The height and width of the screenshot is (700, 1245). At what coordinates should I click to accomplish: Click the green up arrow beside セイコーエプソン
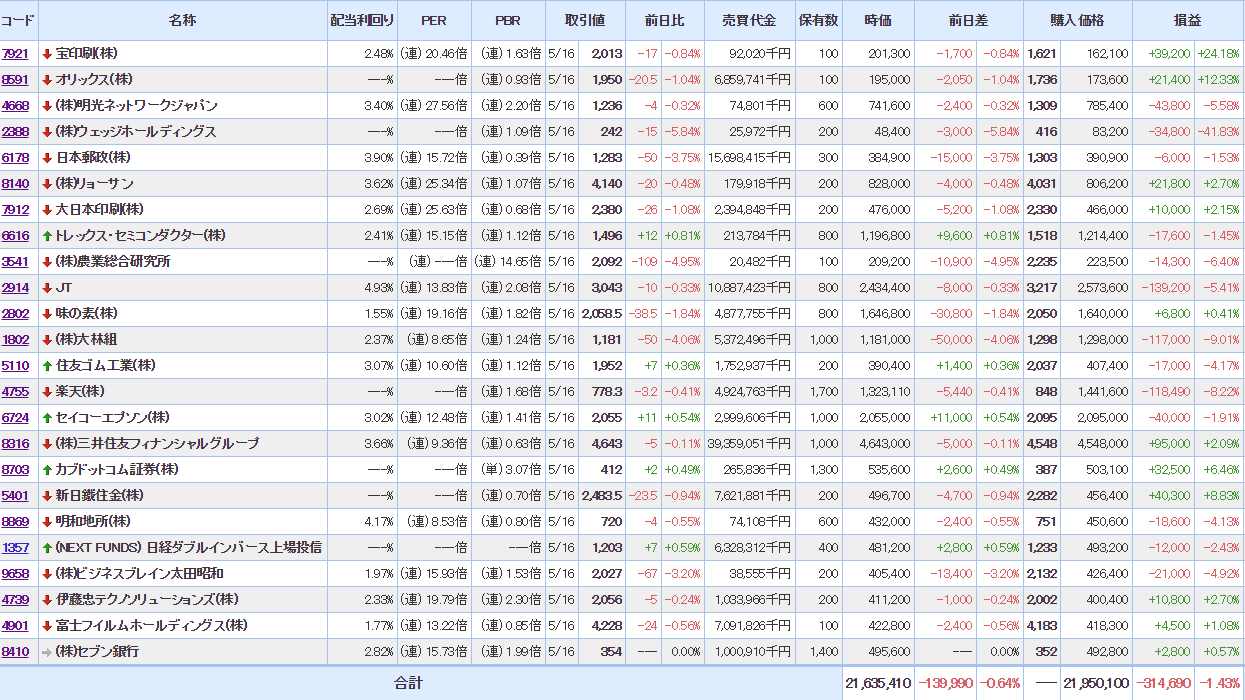(47, 417)
